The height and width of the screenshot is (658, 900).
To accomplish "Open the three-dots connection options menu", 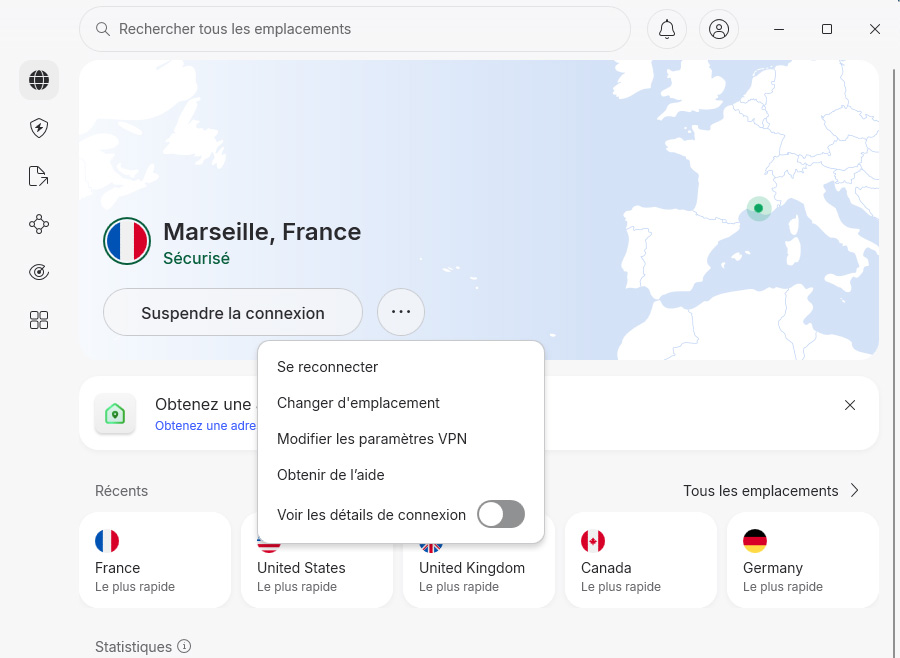I will [400, 312].
